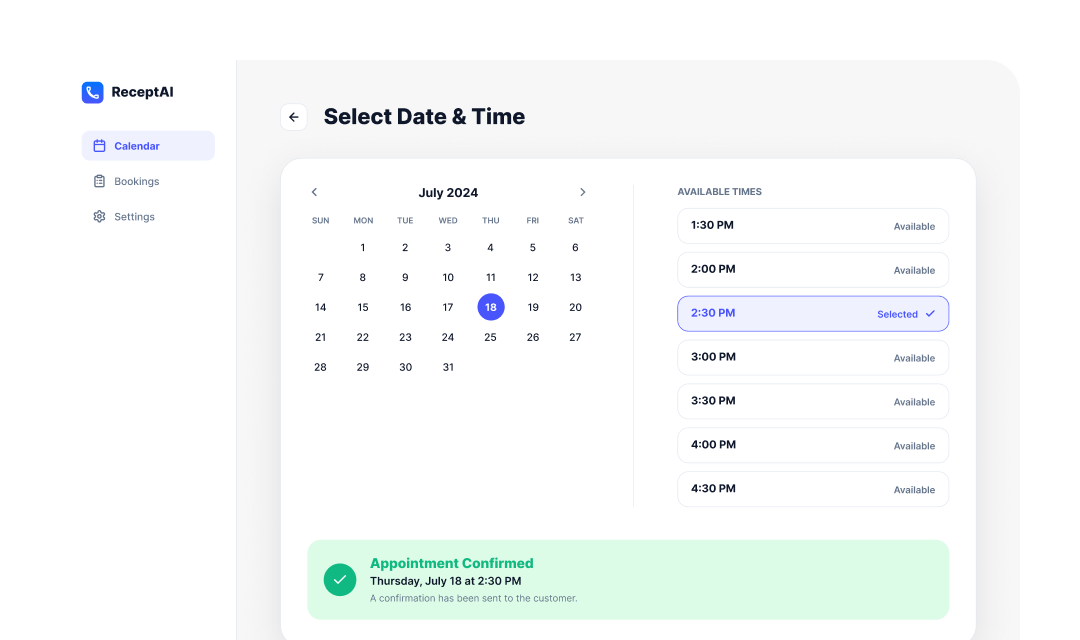
Task: Click the July 2024 month heading
Action: 448,193
